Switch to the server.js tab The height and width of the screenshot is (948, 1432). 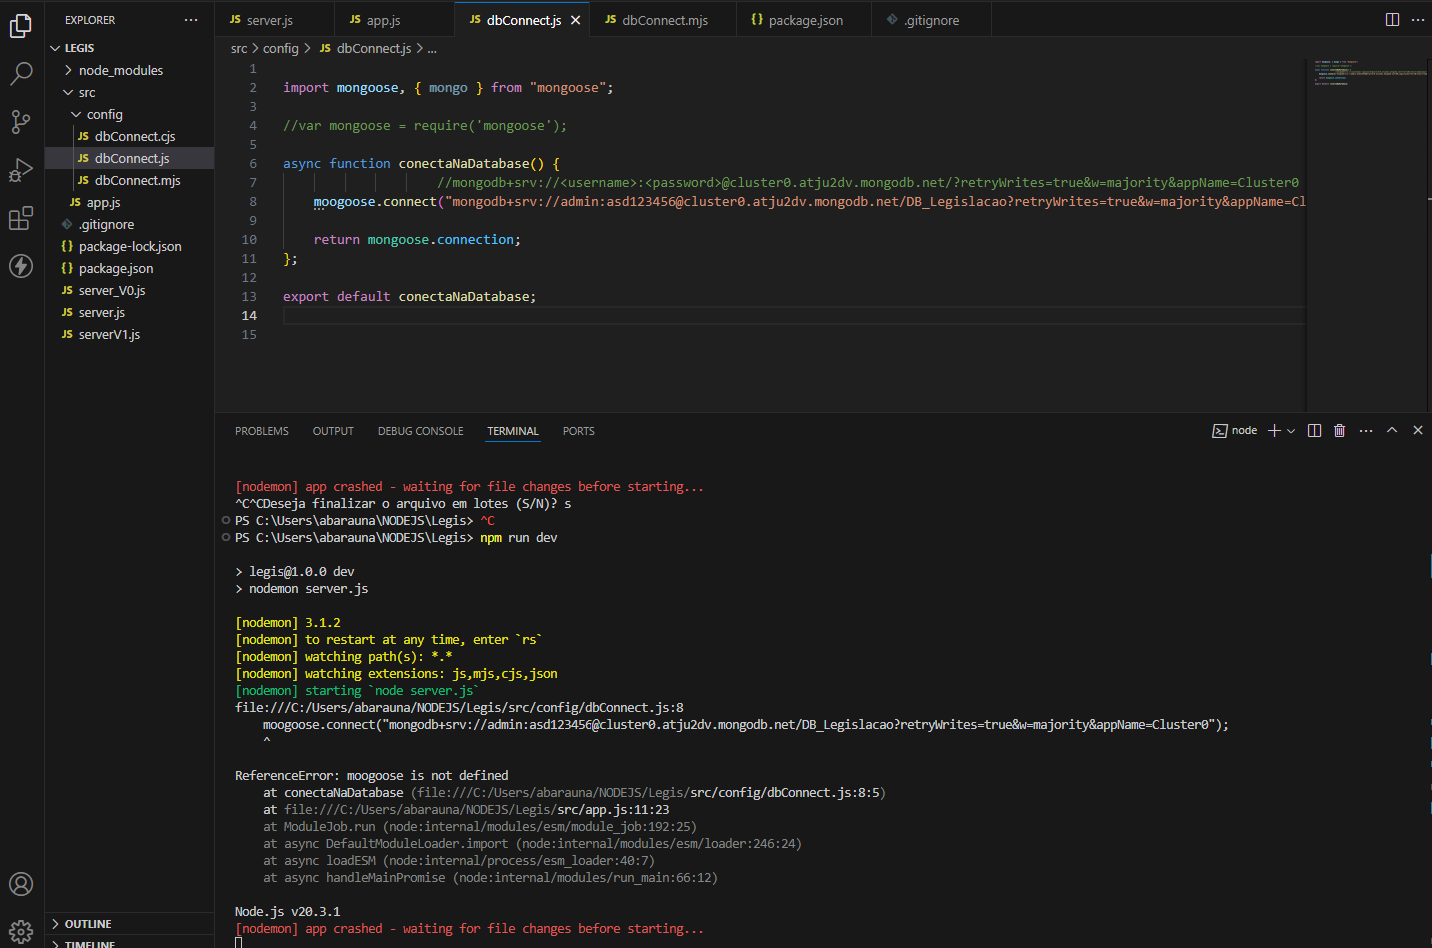[x=275, y=20]
